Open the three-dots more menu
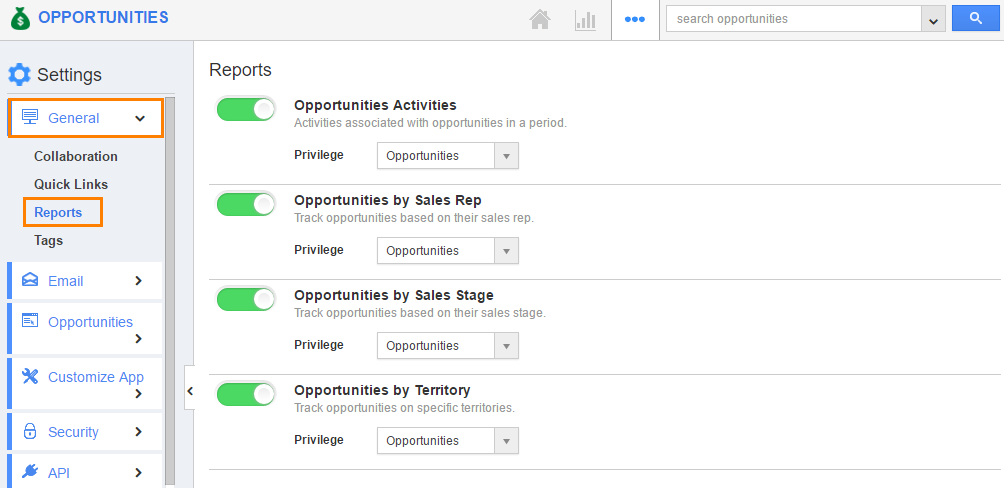This screenshot has height=488, width=1004. coord(635,19)
